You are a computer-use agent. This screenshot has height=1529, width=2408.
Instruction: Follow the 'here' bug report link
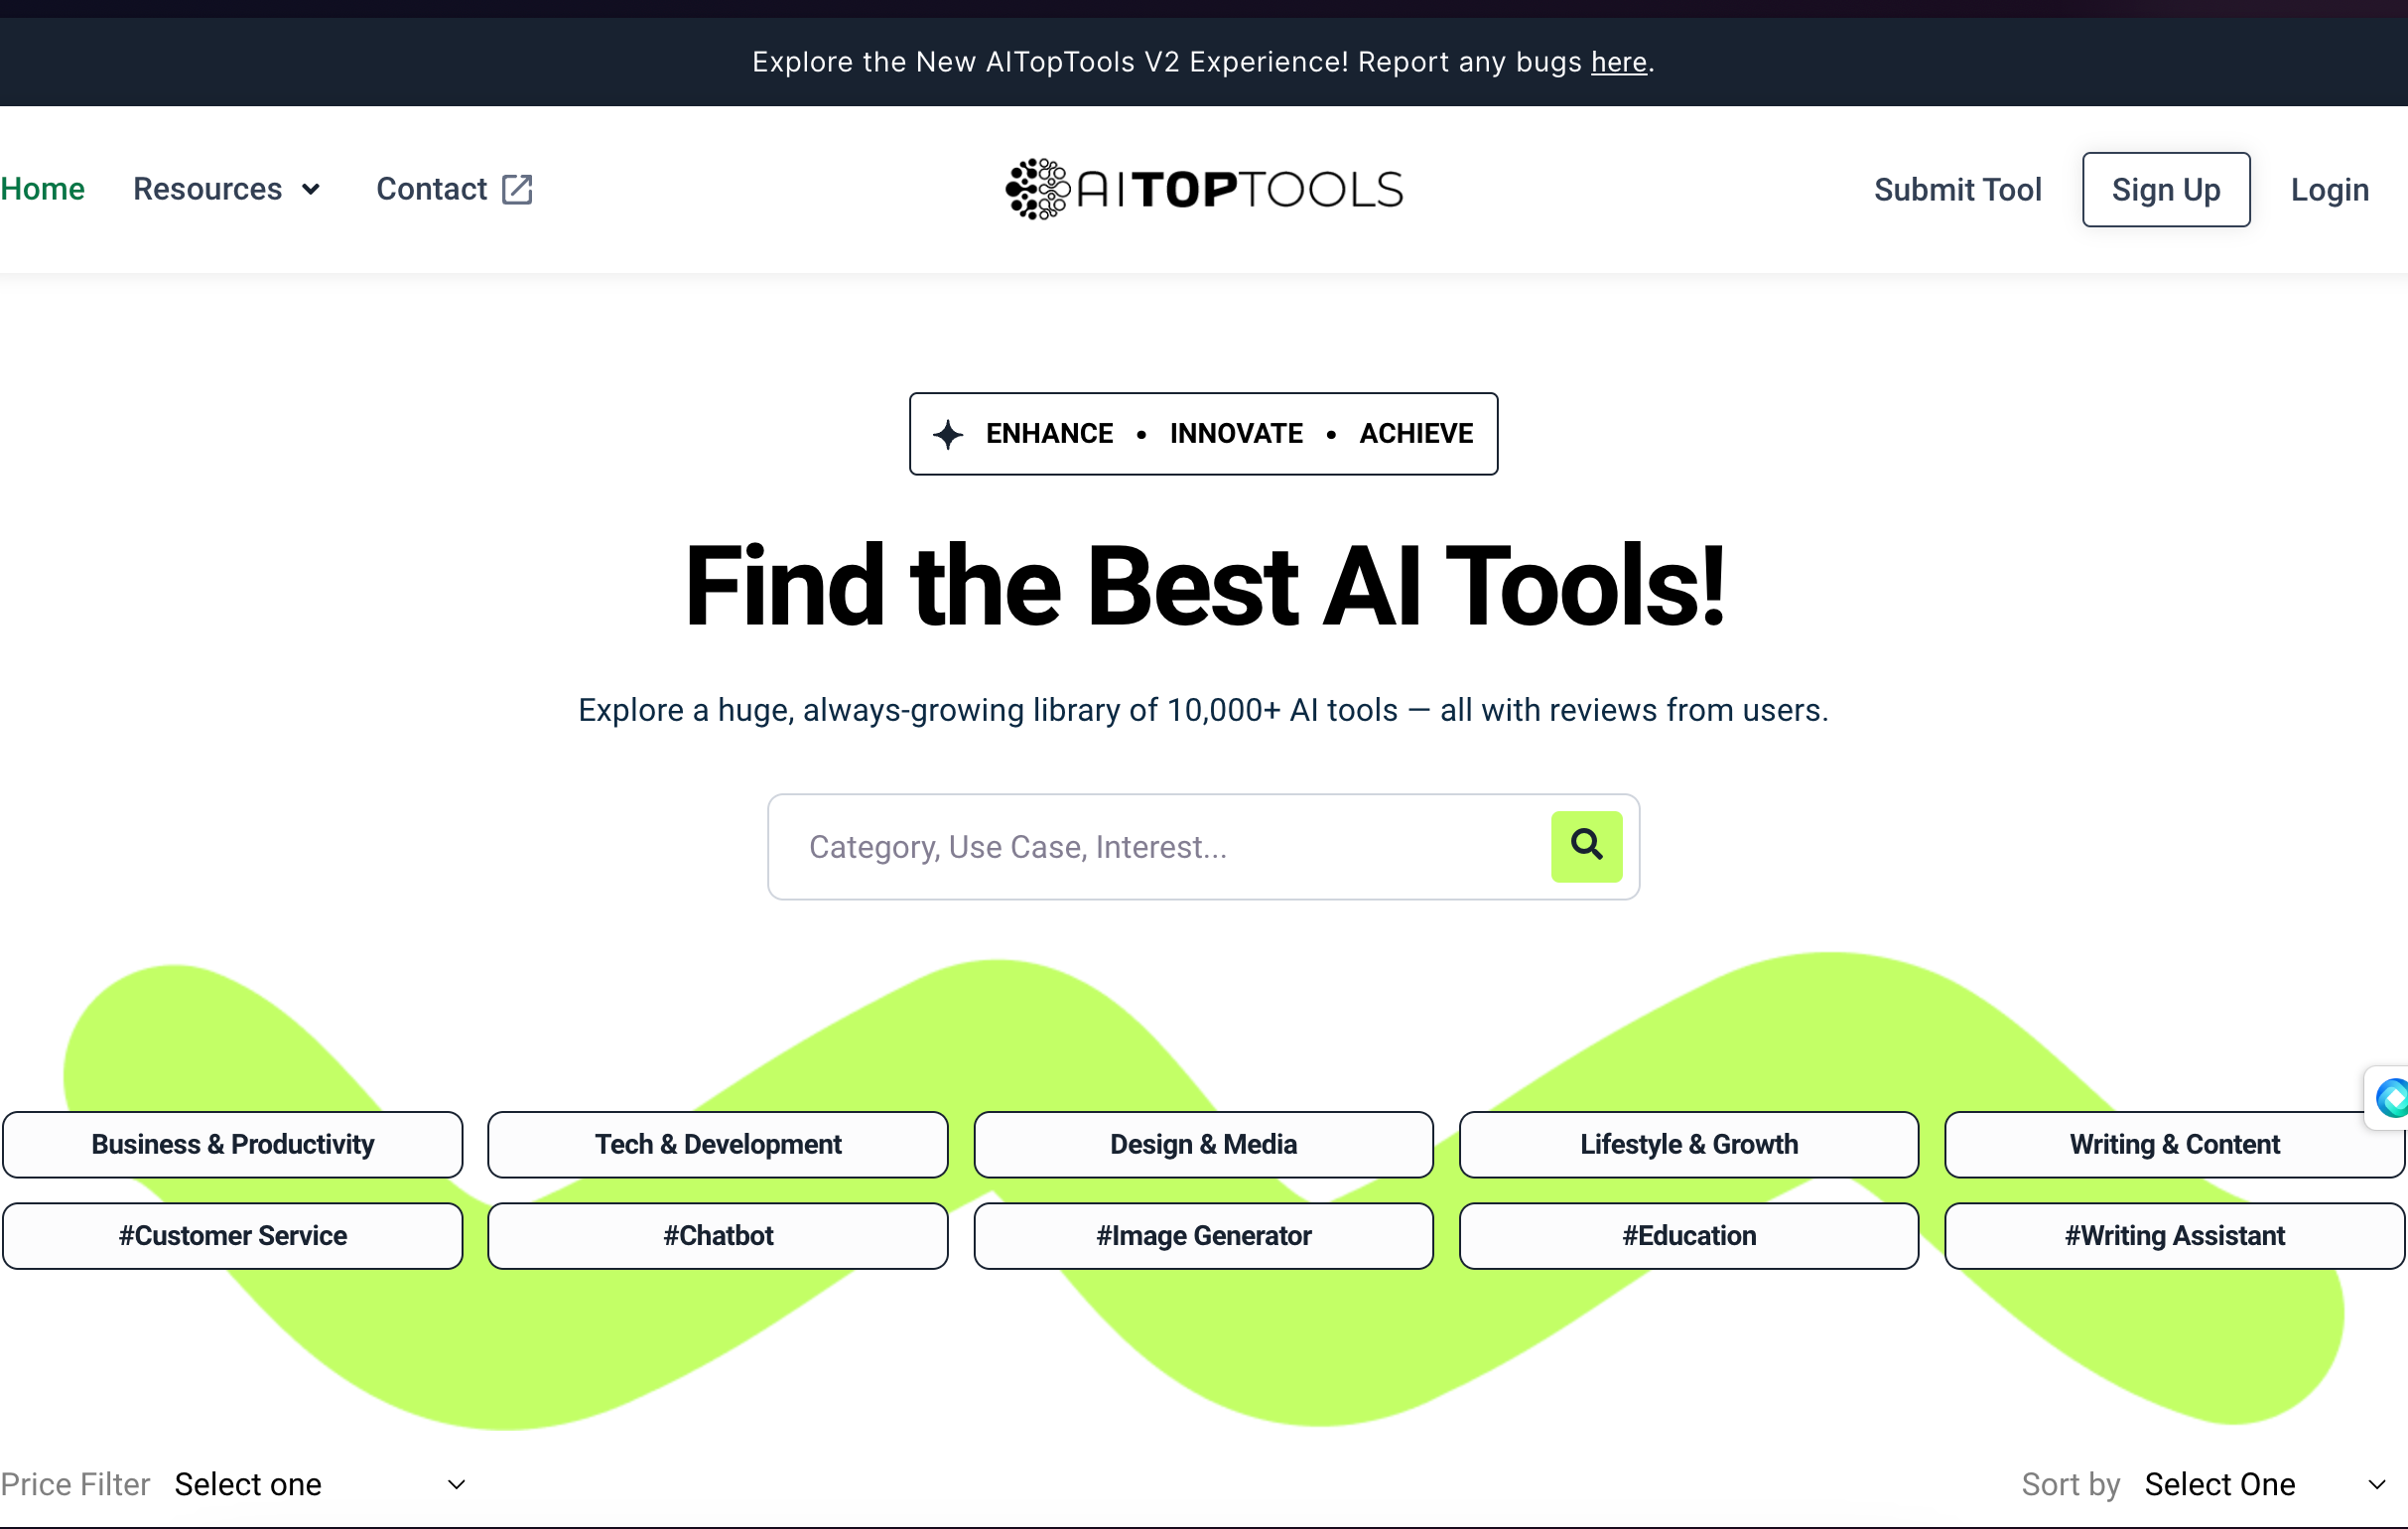(1618, 62)
